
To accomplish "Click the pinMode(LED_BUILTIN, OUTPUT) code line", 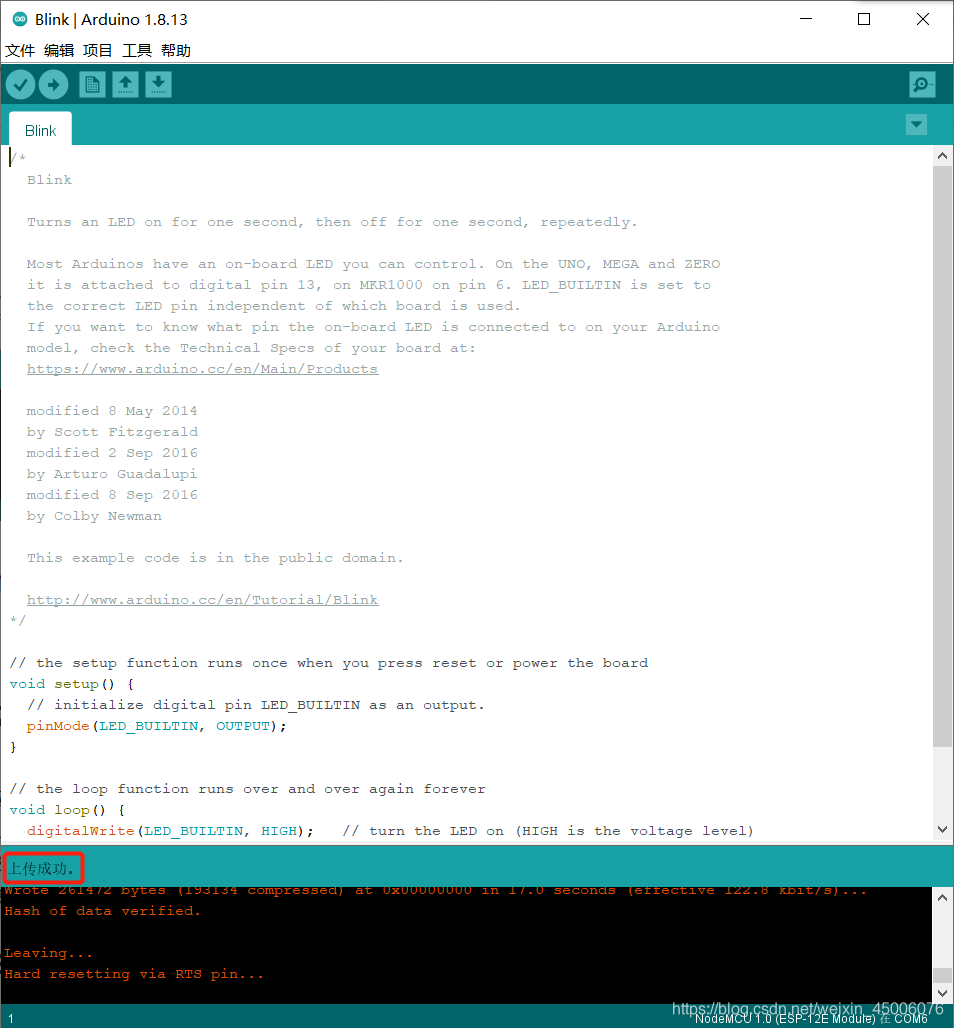I will (156, 726).
